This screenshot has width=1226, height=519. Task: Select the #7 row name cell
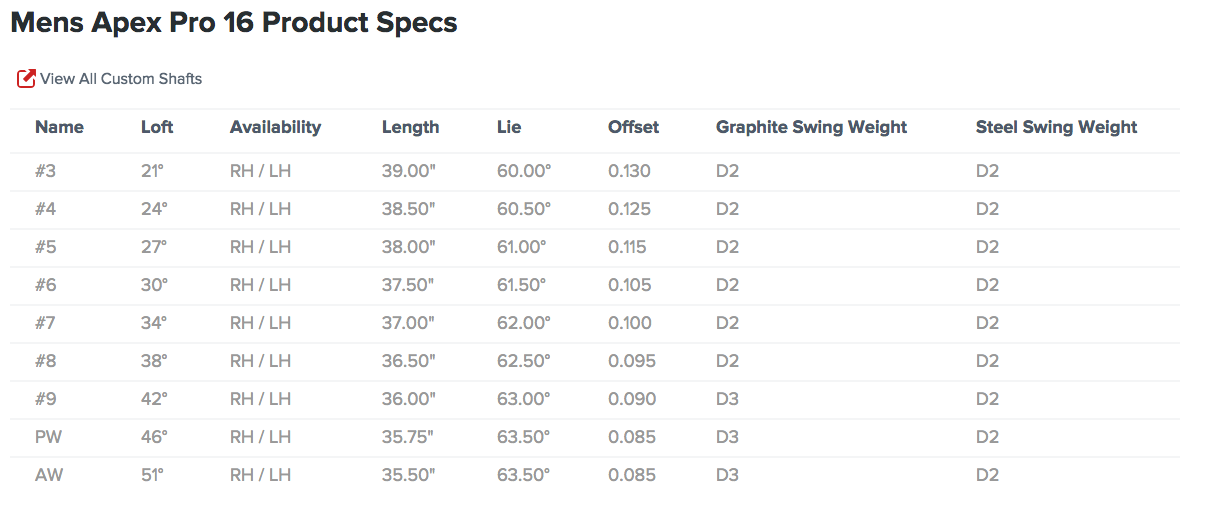pos(45,323)
